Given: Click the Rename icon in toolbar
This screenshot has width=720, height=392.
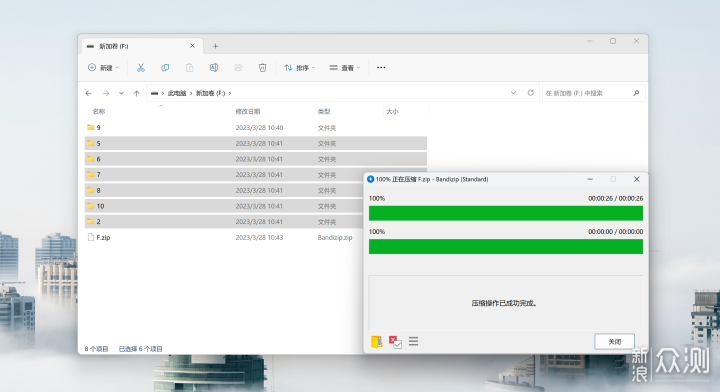Looking at the screenshot, I should 214,67.
